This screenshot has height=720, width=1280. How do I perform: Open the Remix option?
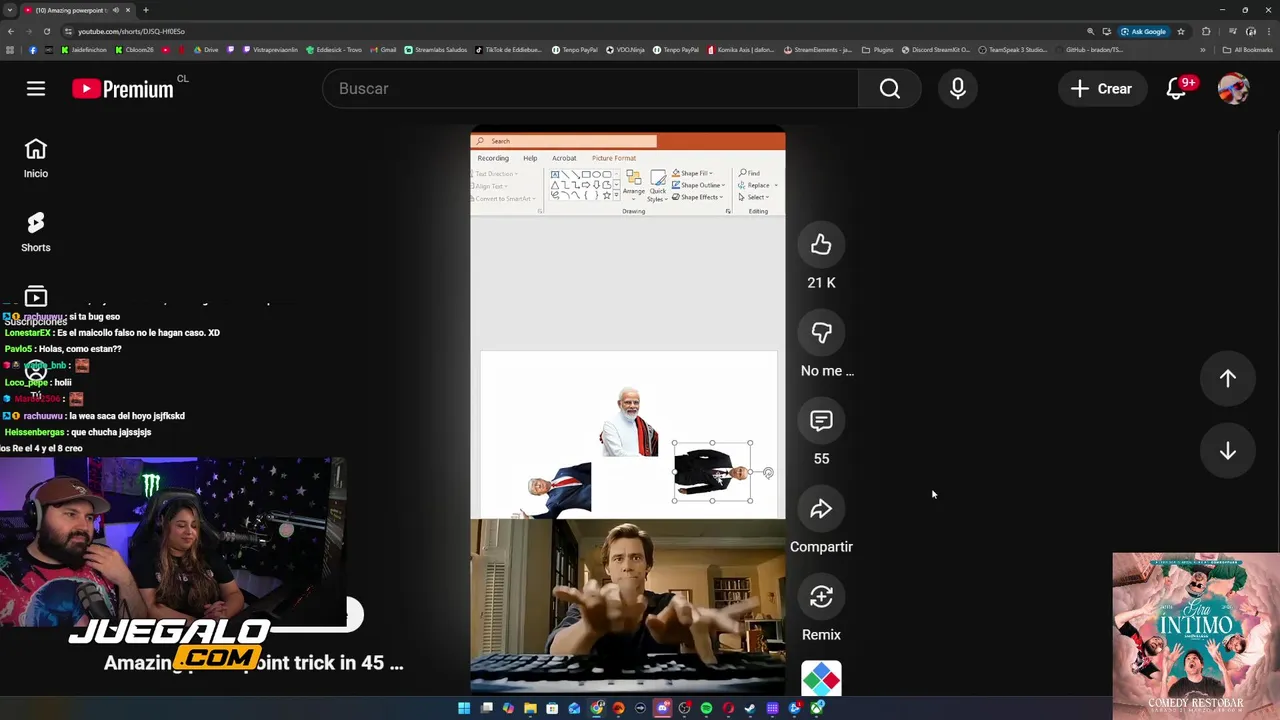tap(821, 597)
